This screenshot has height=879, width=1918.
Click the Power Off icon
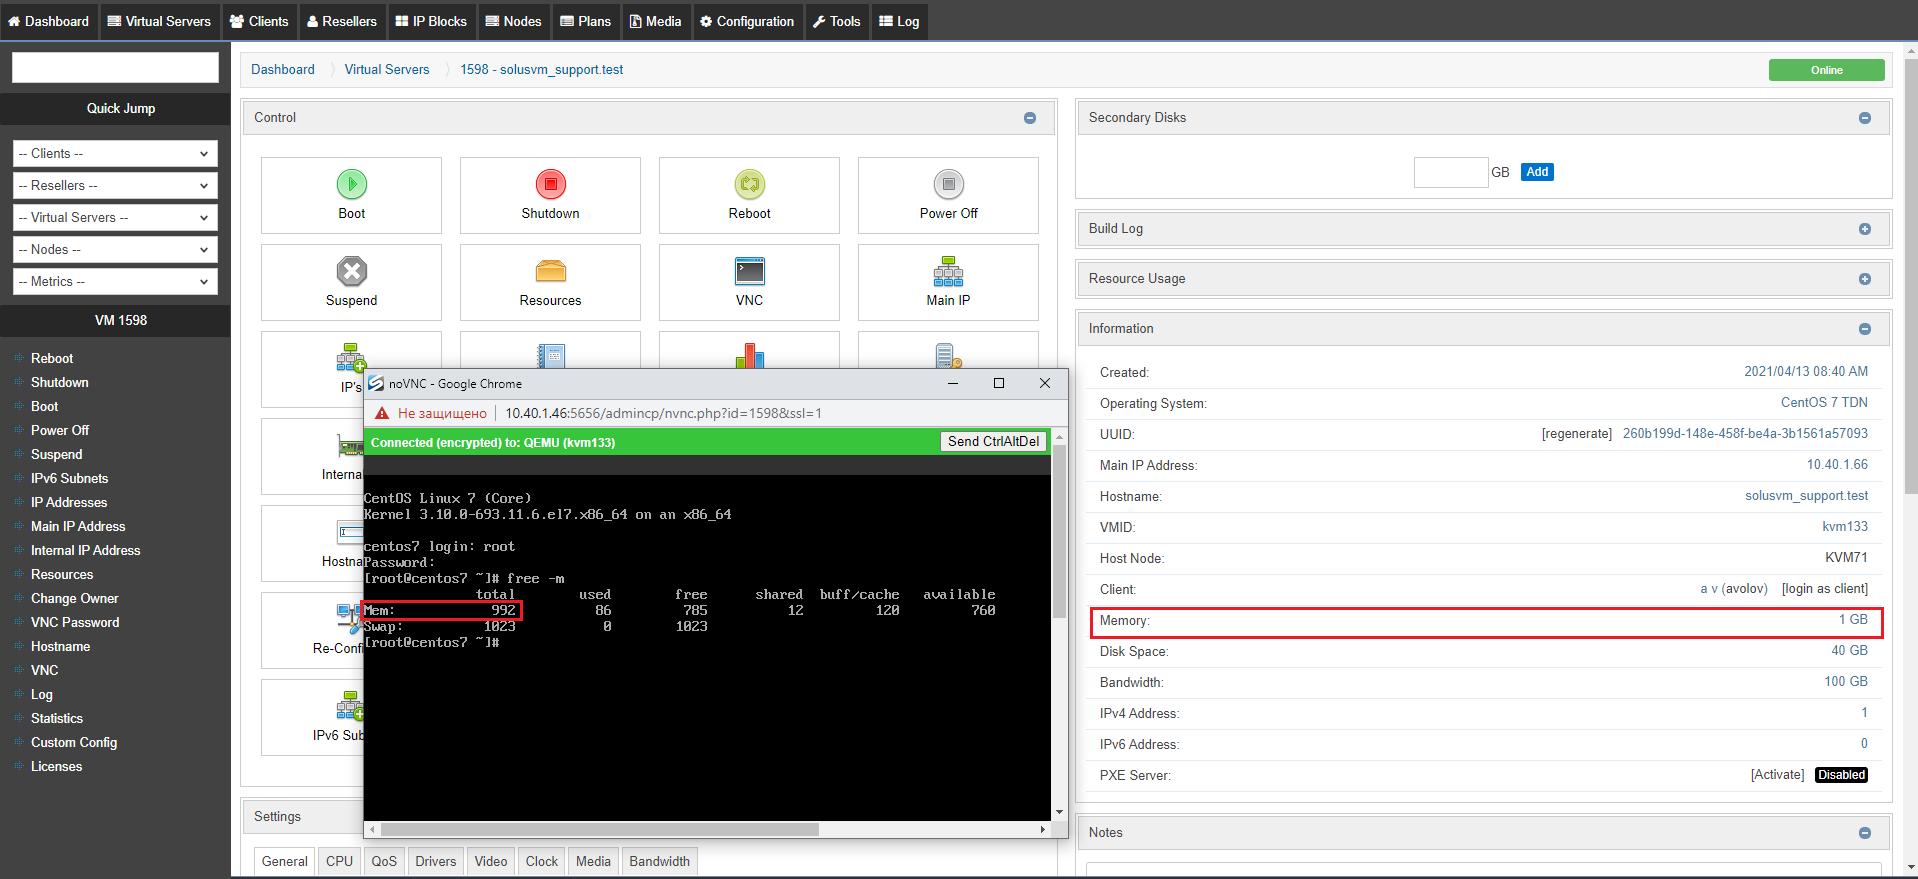coord(948,184)
